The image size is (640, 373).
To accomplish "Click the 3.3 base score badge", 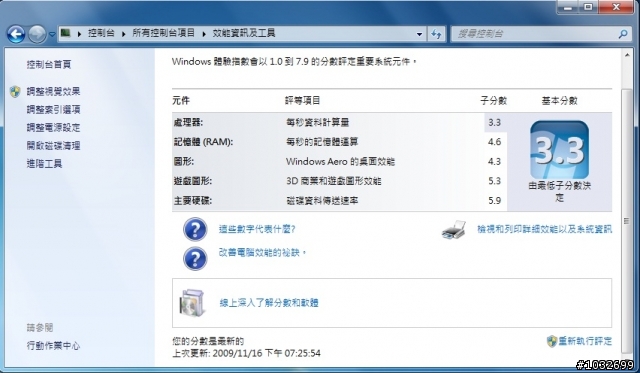I will 559,149.
